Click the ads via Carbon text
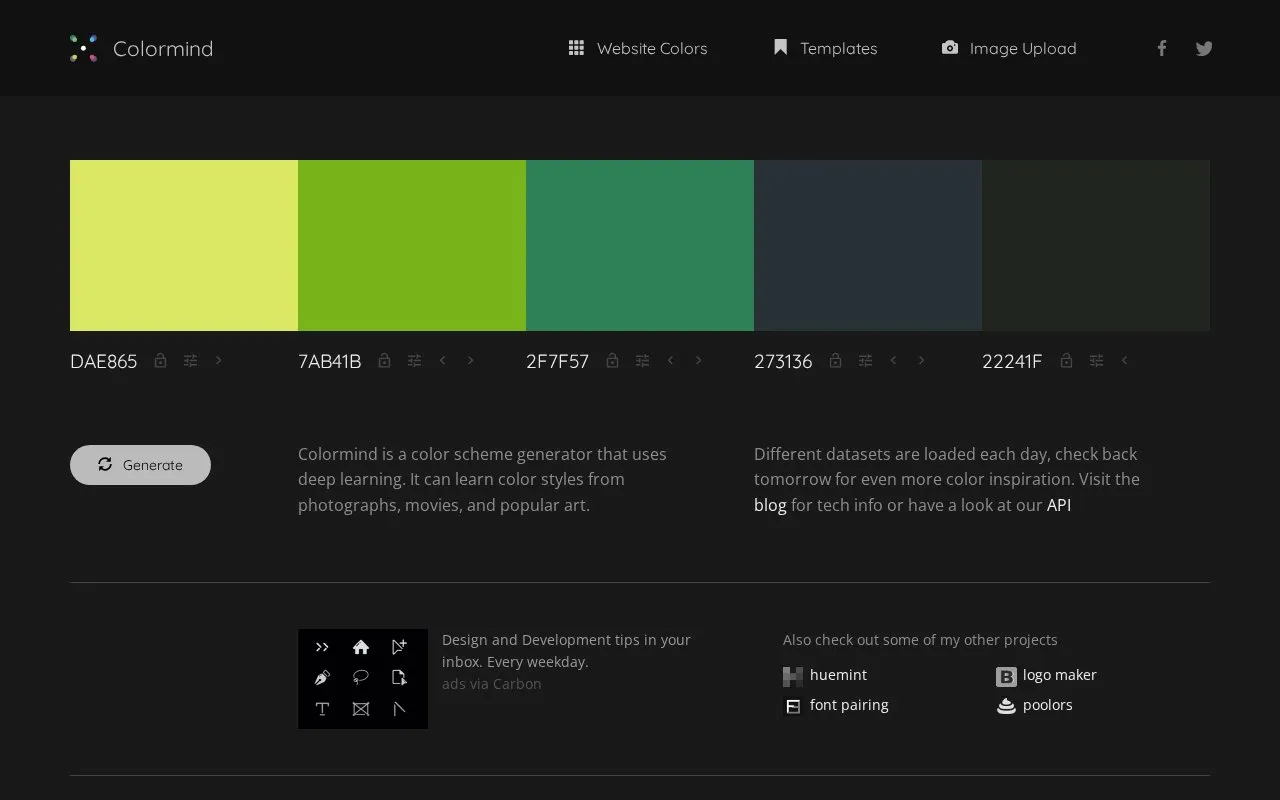The image size is (1280, 800). tap(492, 684)
